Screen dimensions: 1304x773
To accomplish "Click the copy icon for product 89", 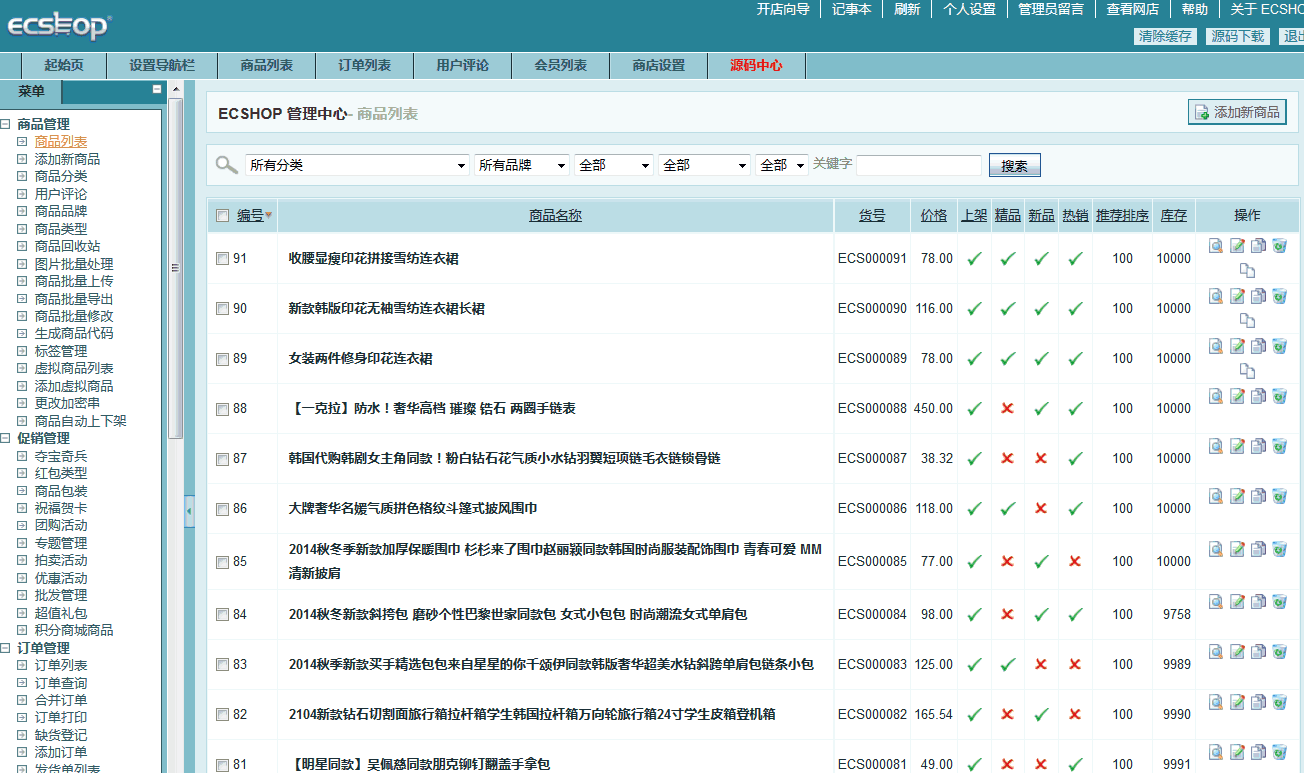I will pos(1259,346).
